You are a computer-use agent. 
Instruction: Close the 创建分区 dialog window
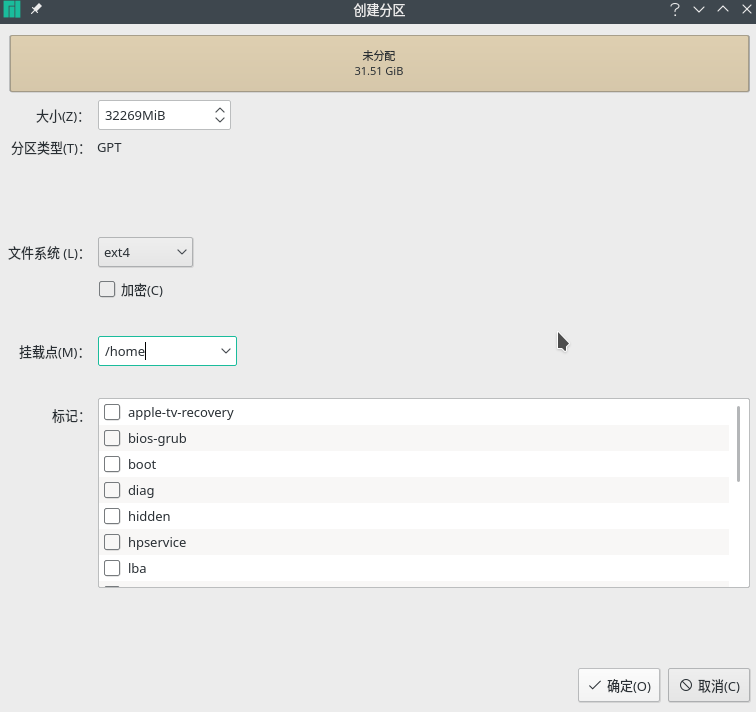746,9
